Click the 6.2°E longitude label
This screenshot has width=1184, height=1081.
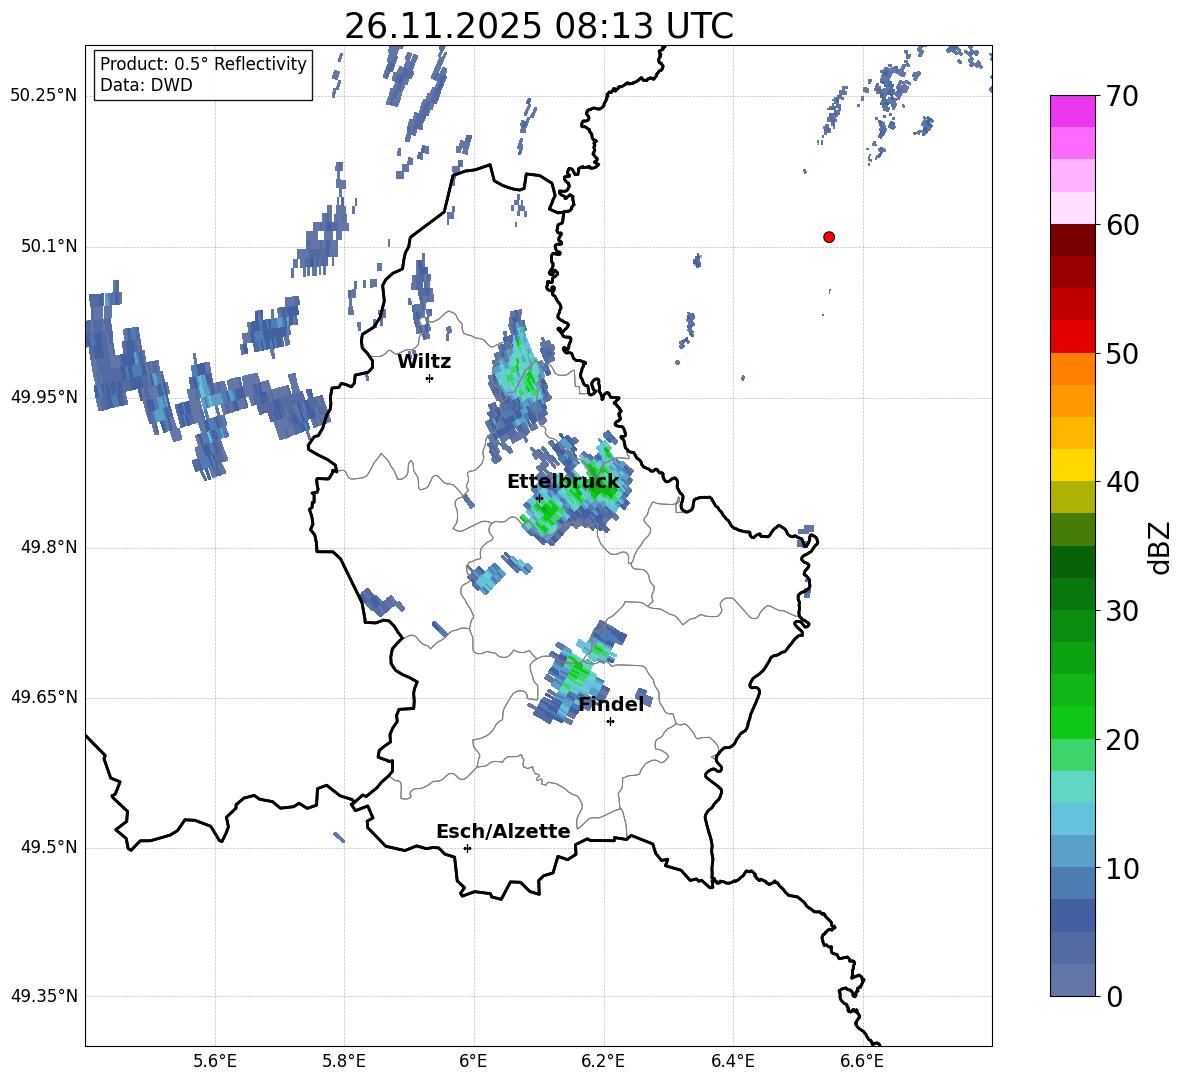point(603,1061)
